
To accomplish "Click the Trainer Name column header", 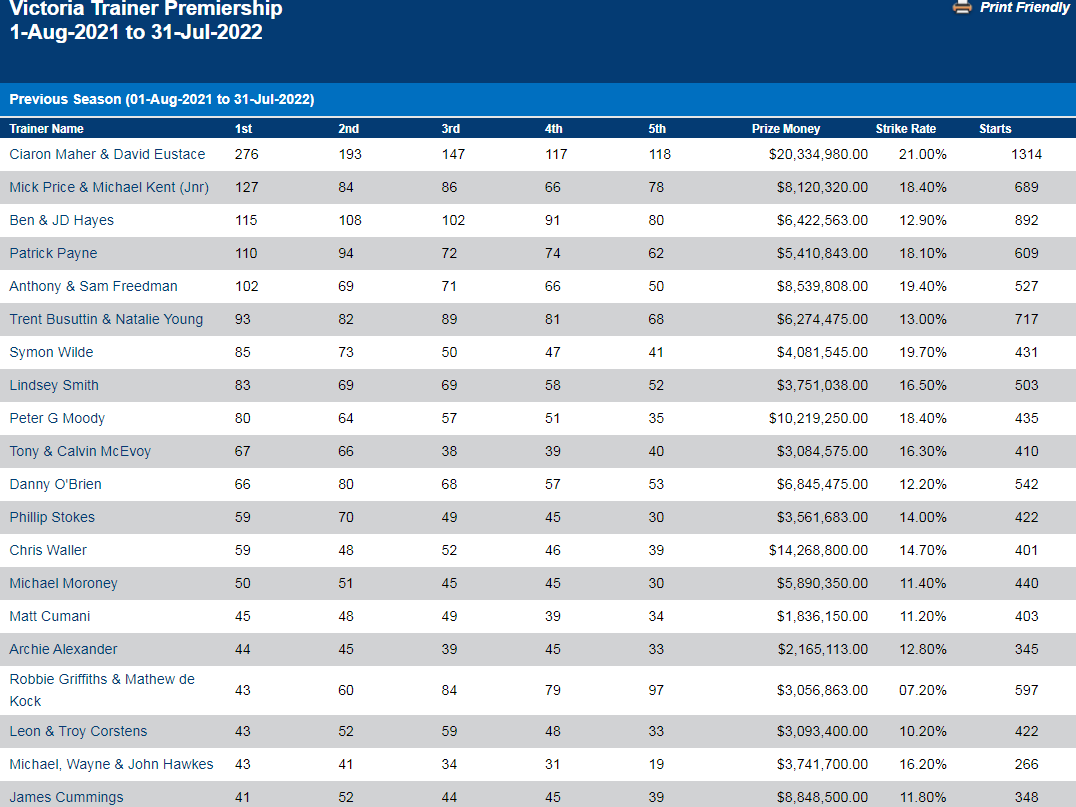I will tap(46, 129).
